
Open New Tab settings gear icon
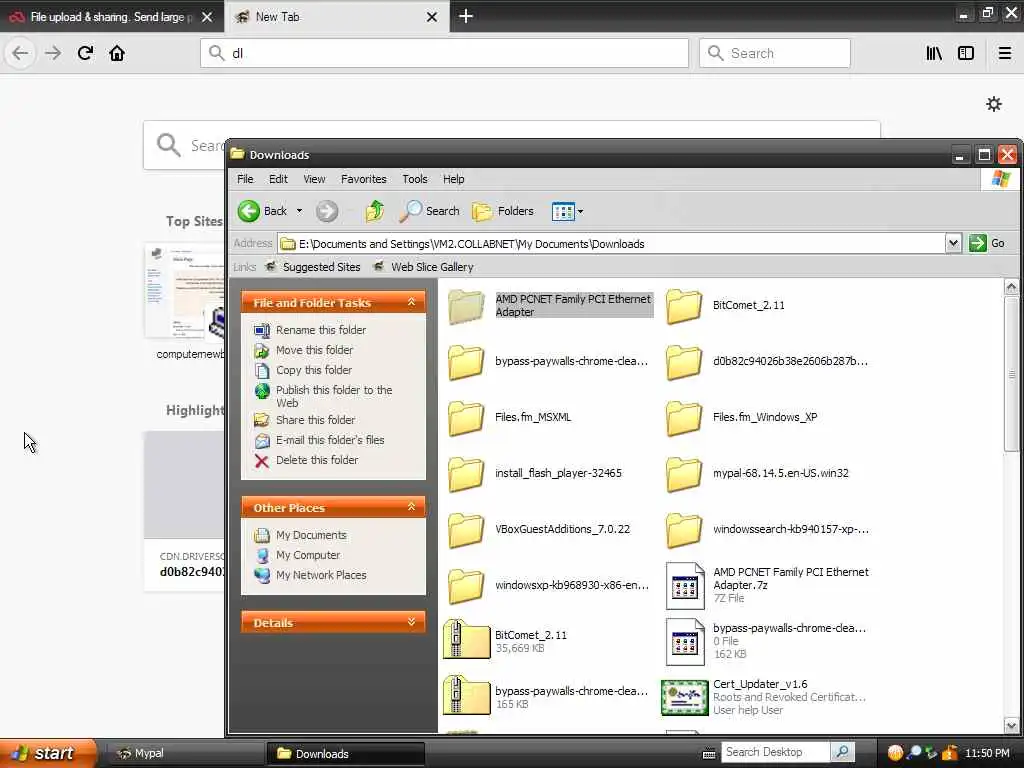tap(994, 104)
